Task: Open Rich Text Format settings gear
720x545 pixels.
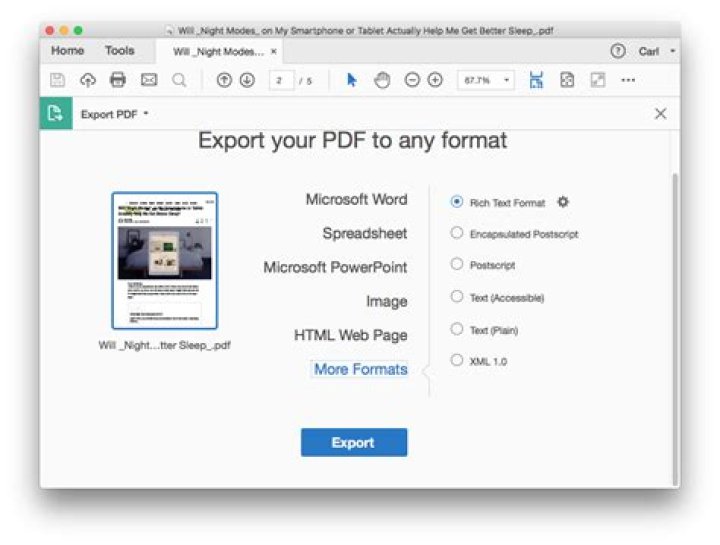Action: pyautogui.click(x=563, y=202)
